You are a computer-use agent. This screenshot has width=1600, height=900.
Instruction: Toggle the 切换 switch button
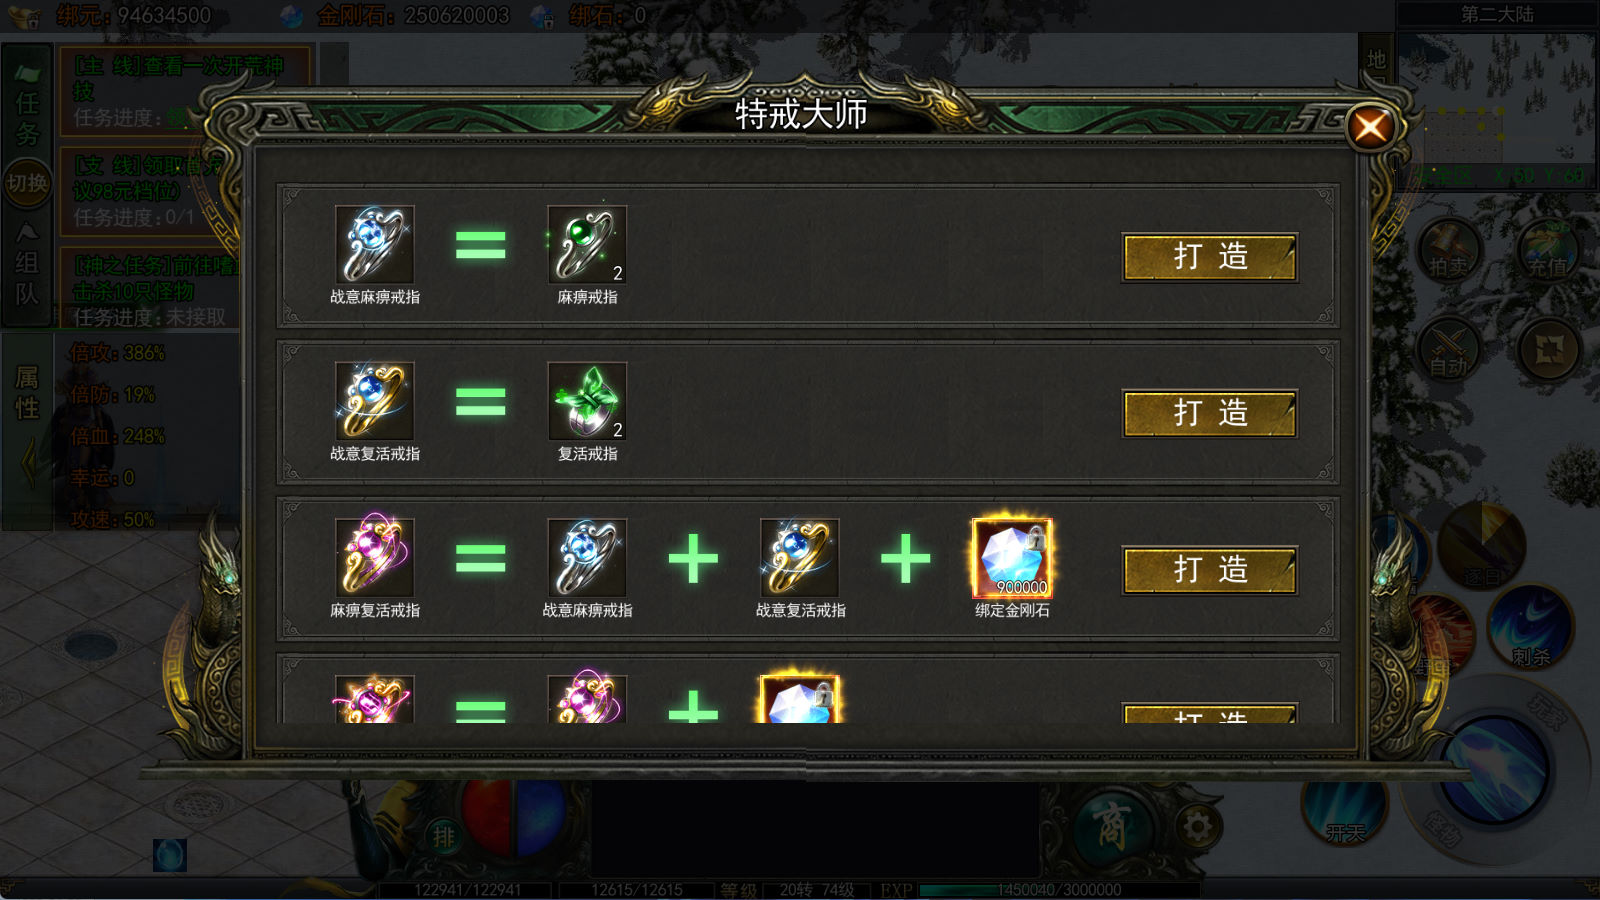[x=27, y=184]
